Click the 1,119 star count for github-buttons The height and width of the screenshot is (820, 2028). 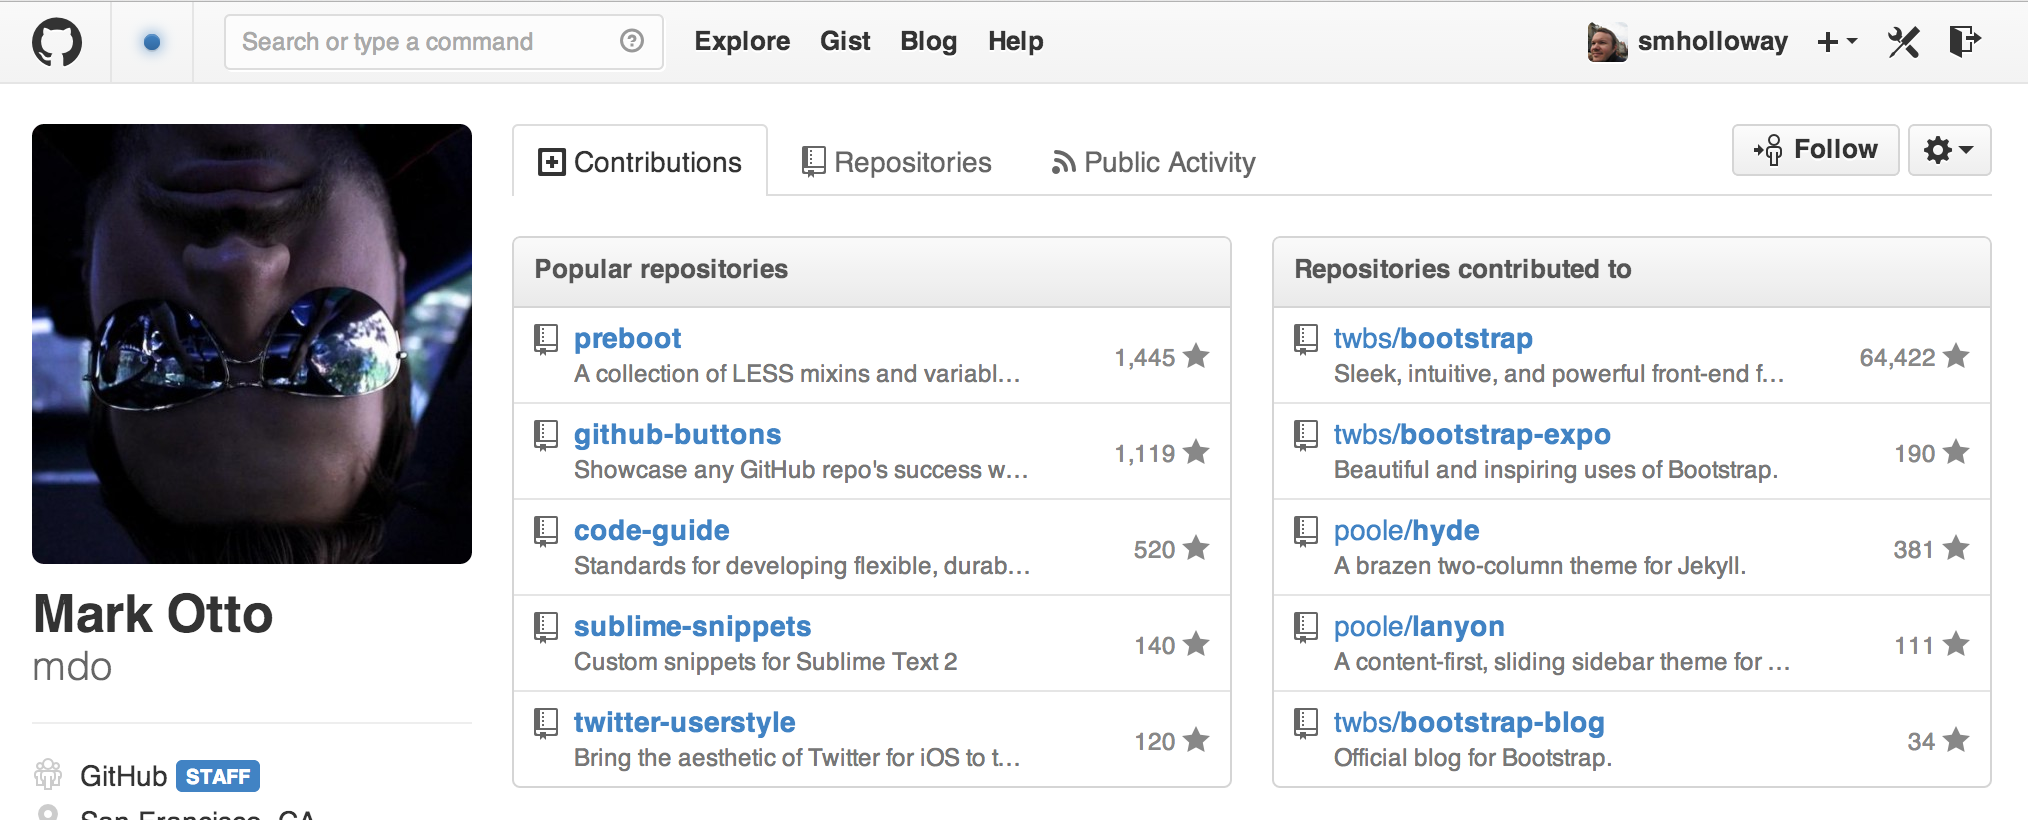click(1162, 453)
